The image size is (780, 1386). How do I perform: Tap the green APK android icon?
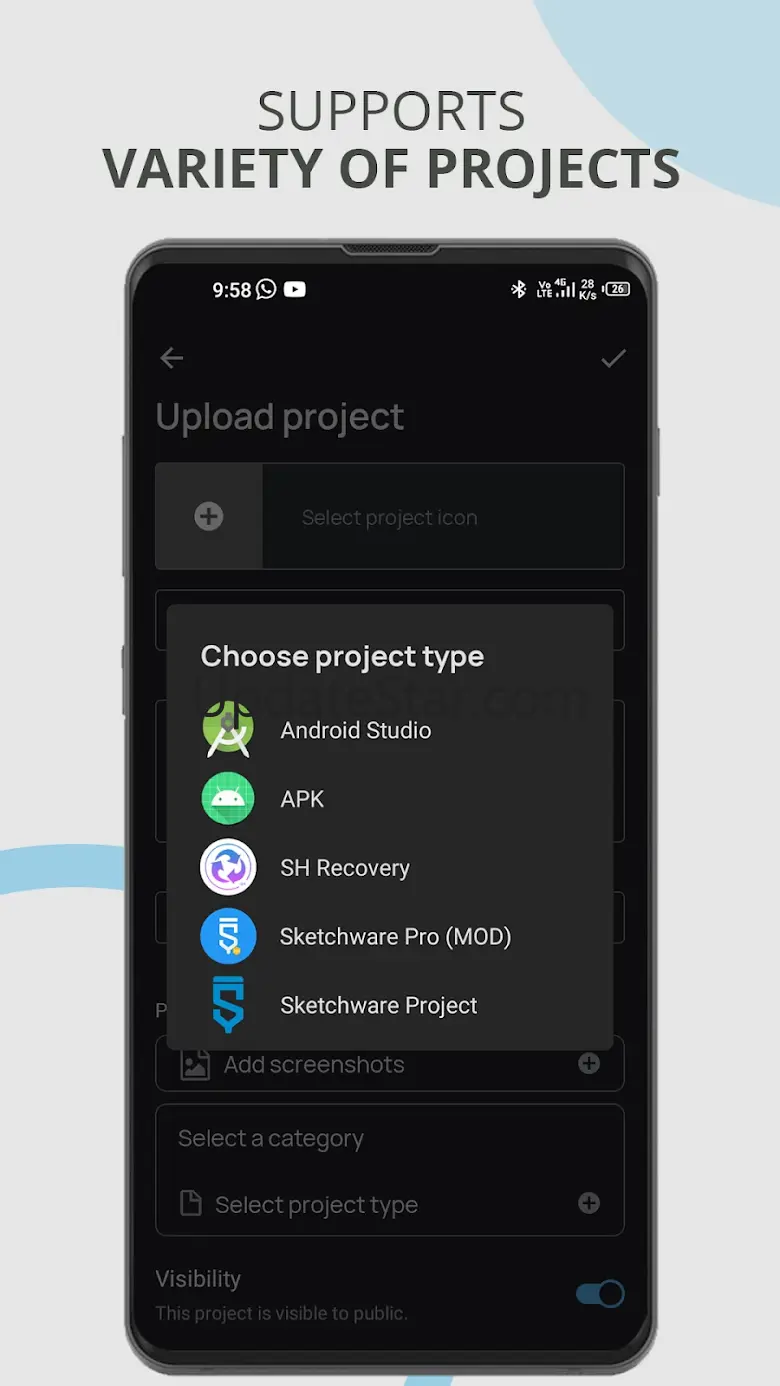click(x=228, y=798)
